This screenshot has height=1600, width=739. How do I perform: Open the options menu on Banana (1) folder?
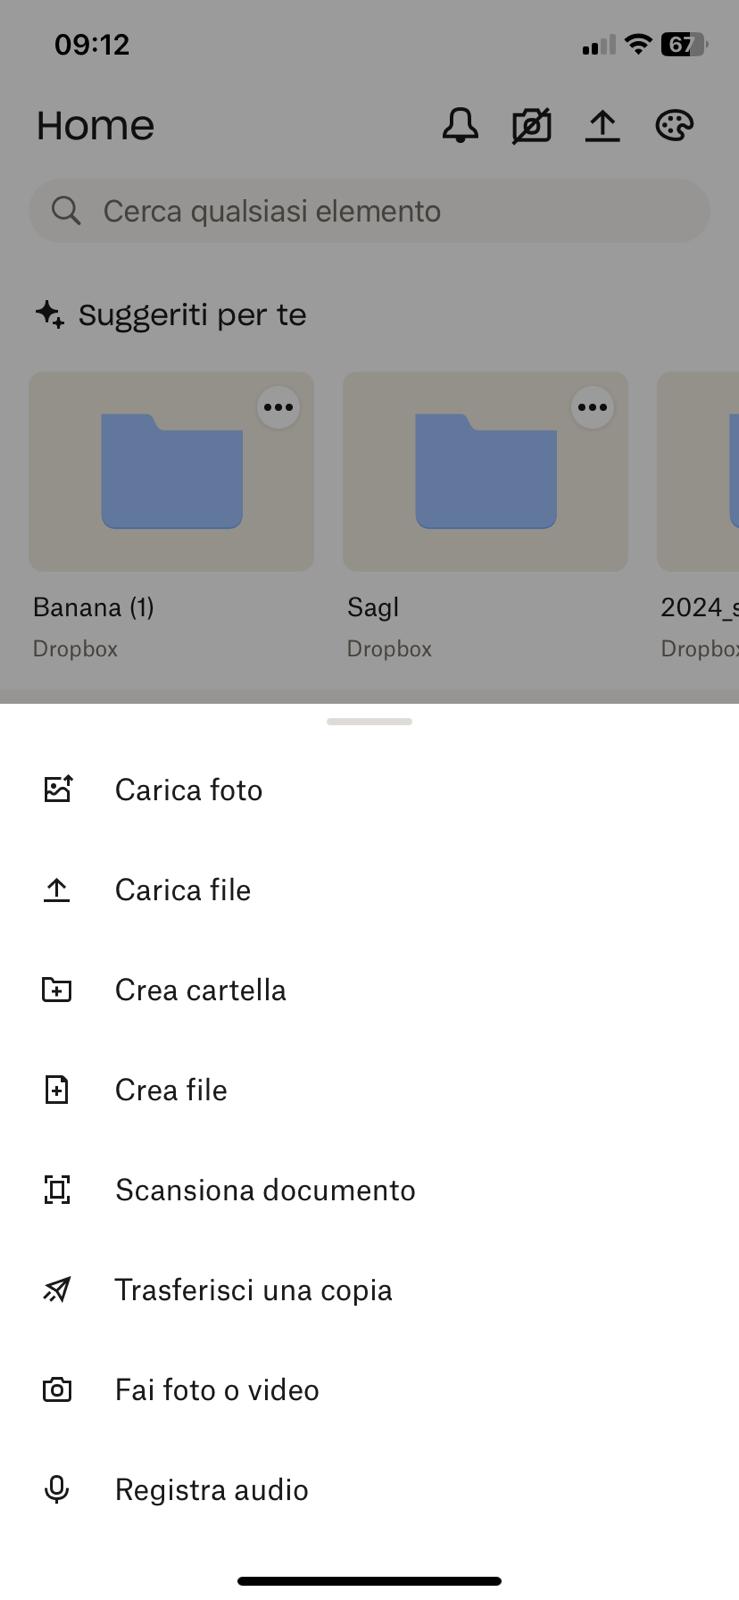click(278, 407)
